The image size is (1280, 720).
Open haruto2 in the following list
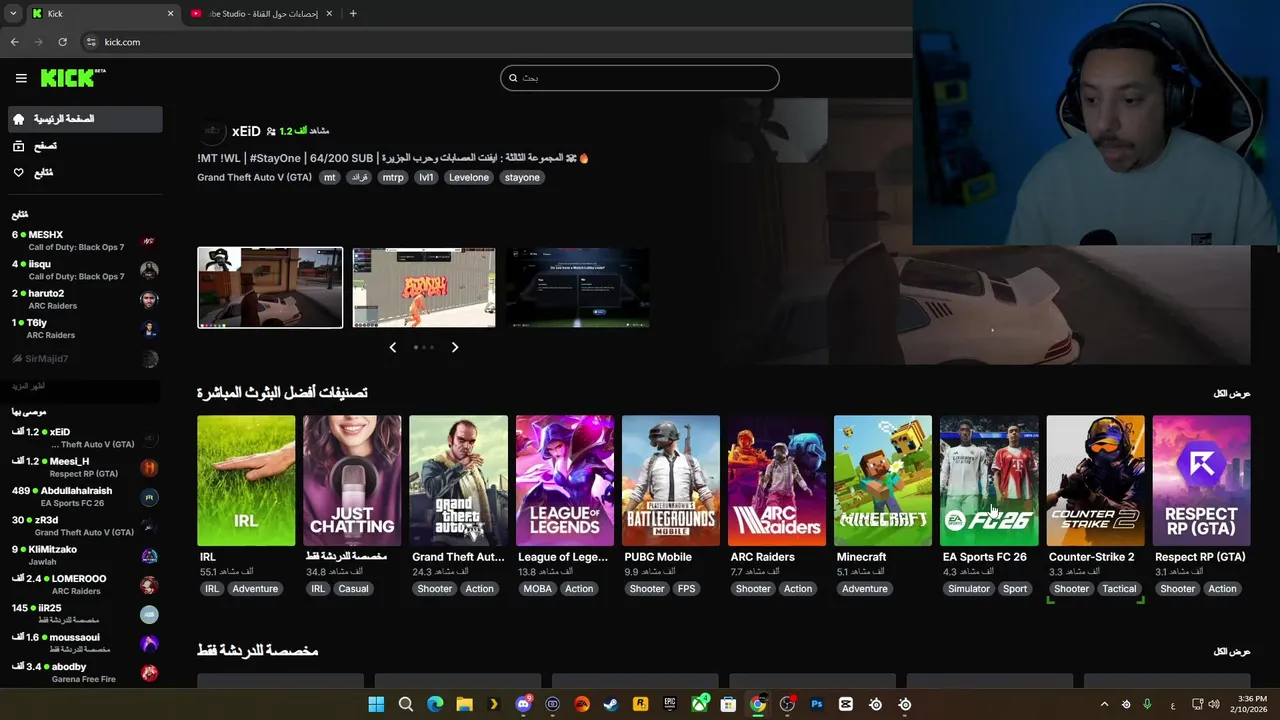click(x=85, y=300)
